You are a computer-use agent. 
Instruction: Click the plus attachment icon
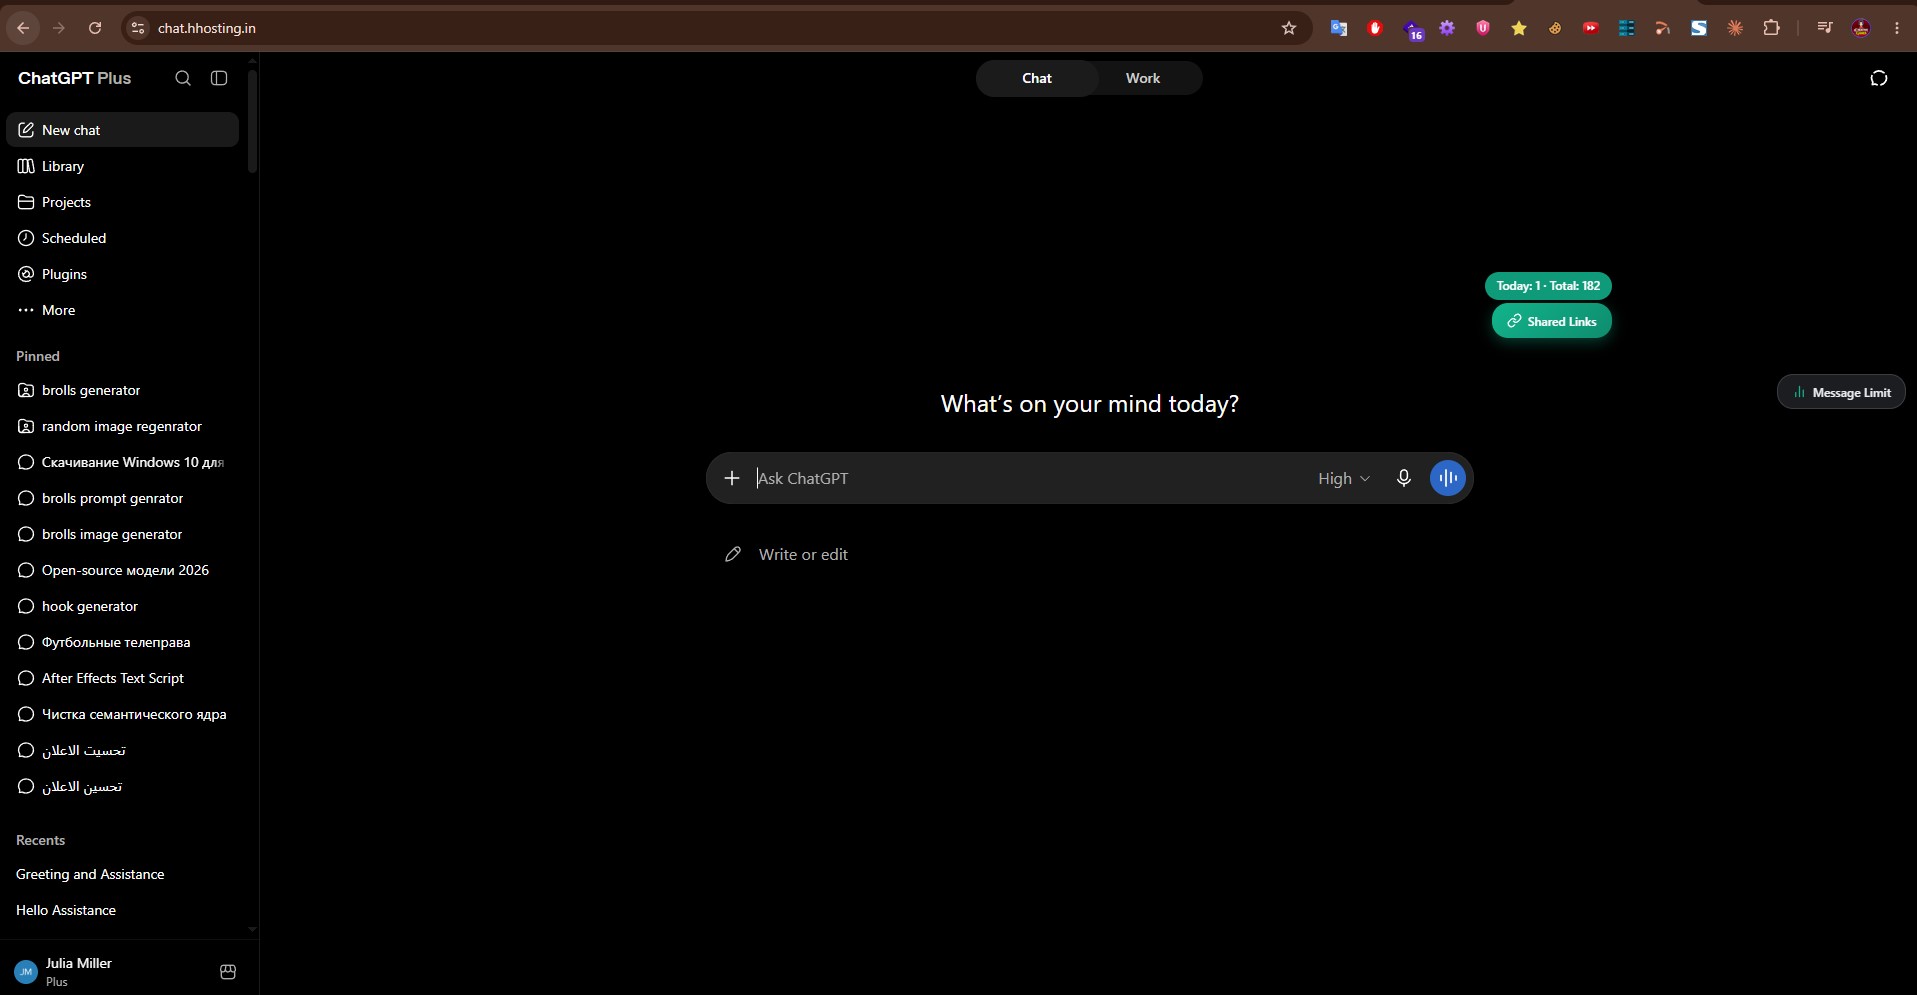coord(732,478)
